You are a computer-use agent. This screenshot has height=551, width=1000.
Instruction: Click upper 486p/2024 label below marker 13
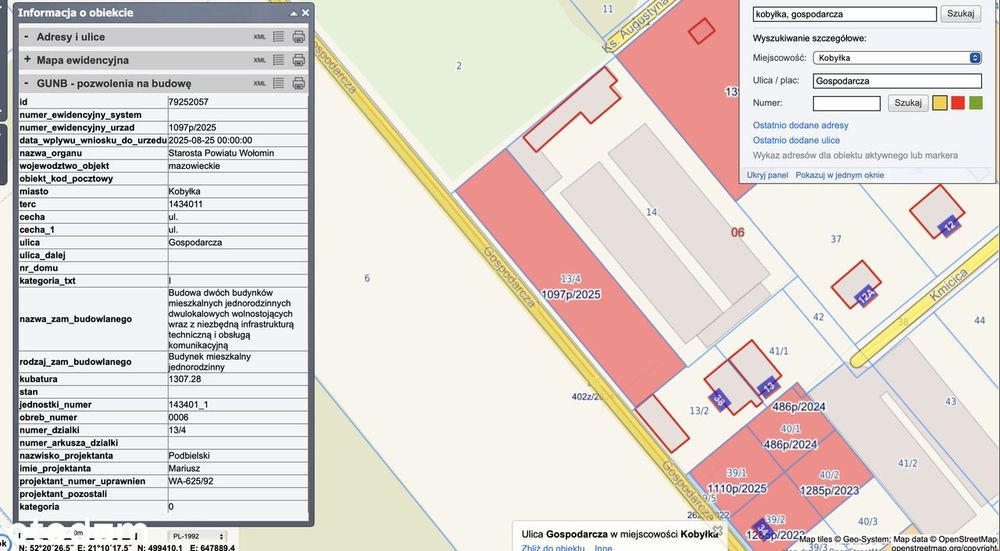(x=799, y=407)
